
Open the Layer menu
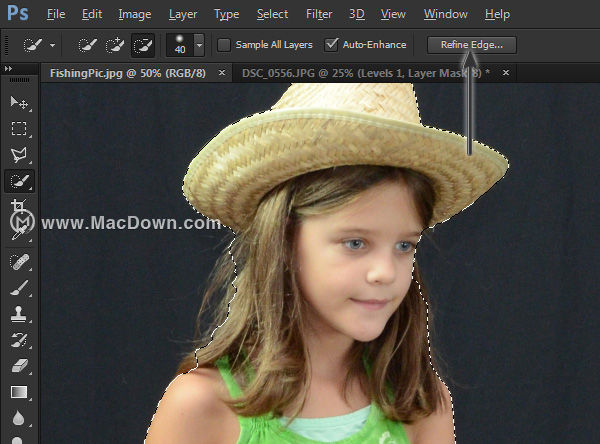pyautogui.click(x=183, y=14)
